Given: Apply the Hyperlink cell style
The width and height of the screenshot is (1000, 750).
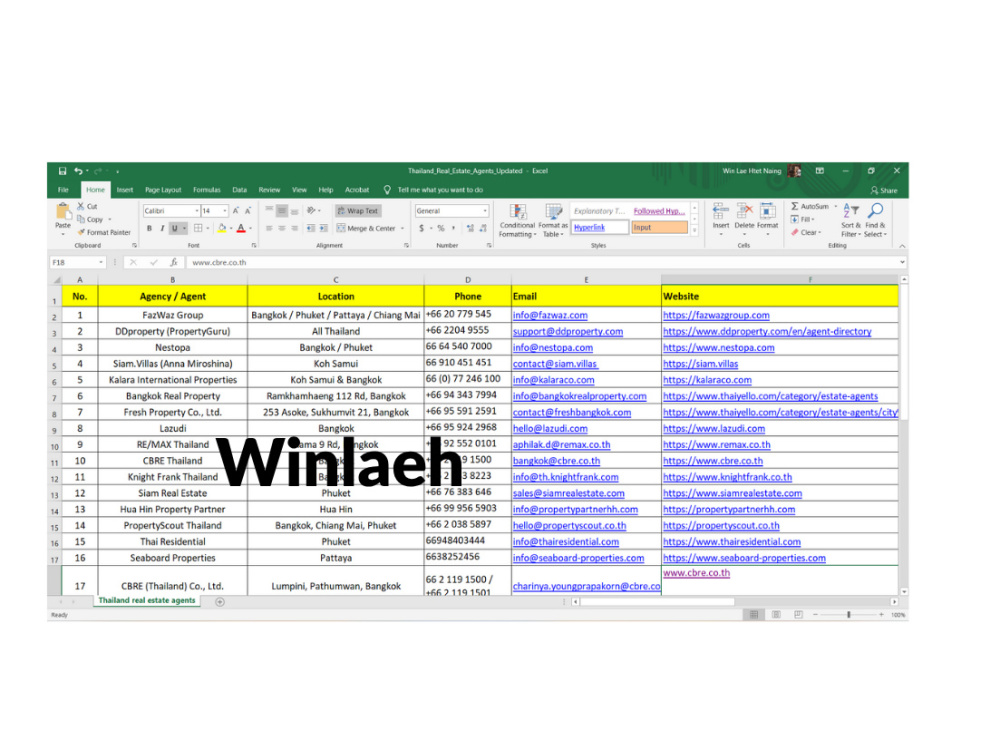Looking at the screenshot, I should 599,227.
